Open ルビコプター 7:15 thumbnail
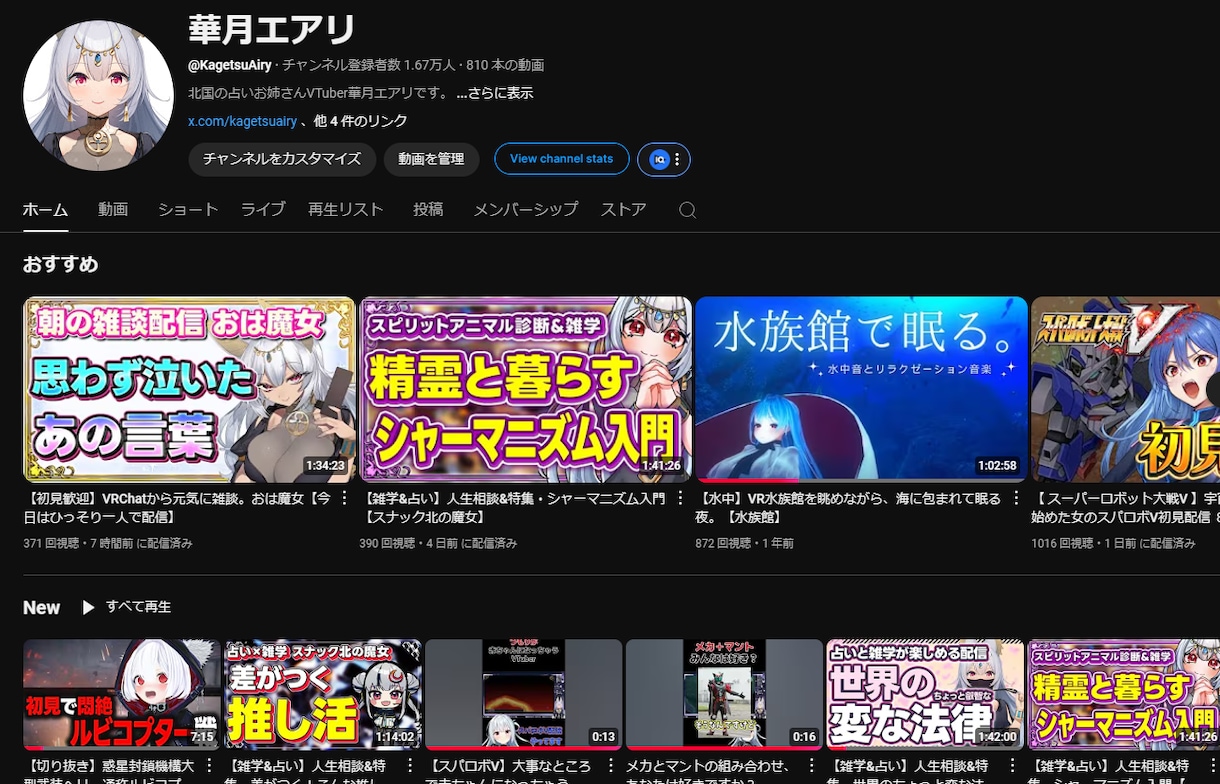Image resolution: width=1220 pixels, height=784 pixels. click(x=122, y=695)
